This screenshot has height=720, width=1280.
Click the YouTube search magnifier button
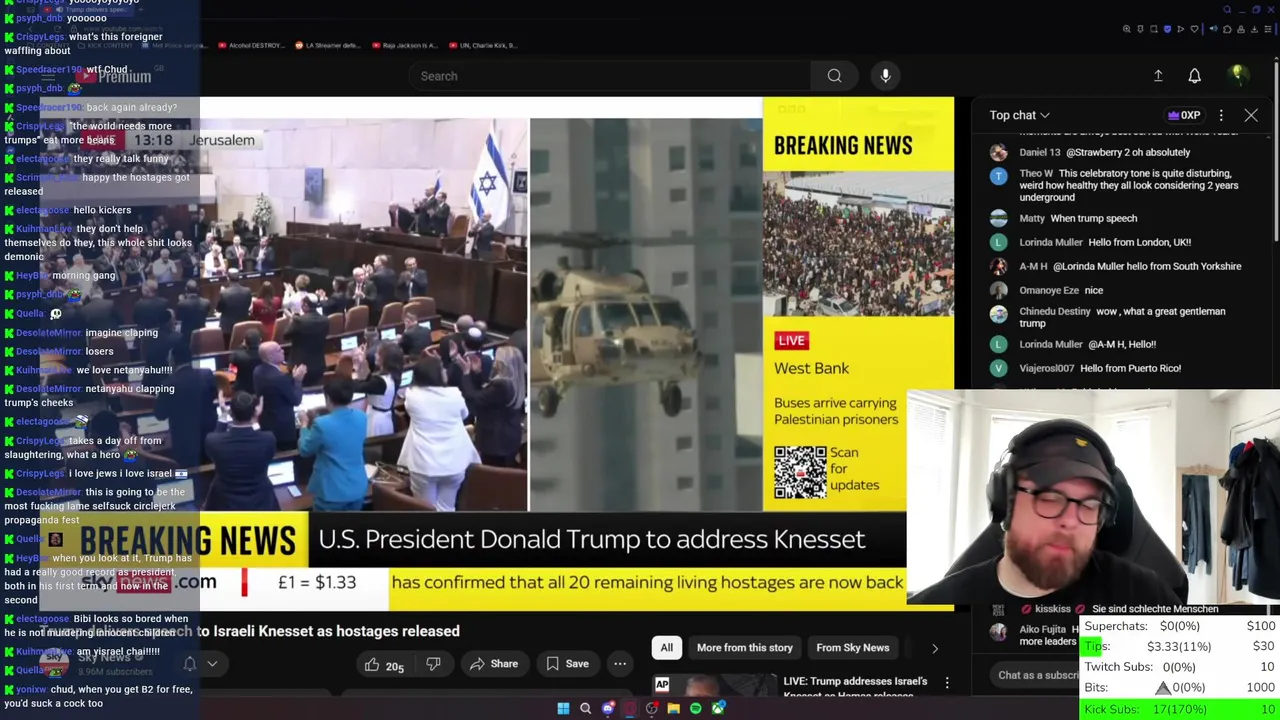[x=834, y=76]
